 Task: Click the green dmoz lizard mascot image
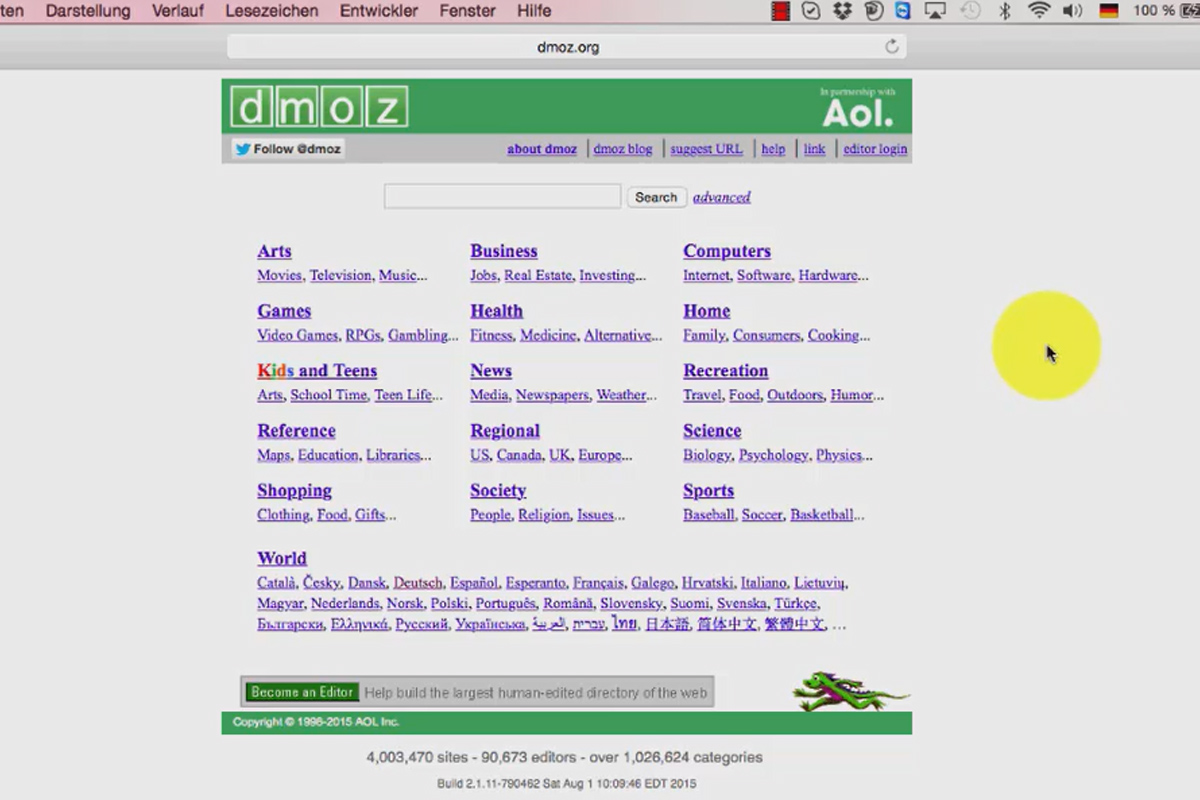coord(850,691)
